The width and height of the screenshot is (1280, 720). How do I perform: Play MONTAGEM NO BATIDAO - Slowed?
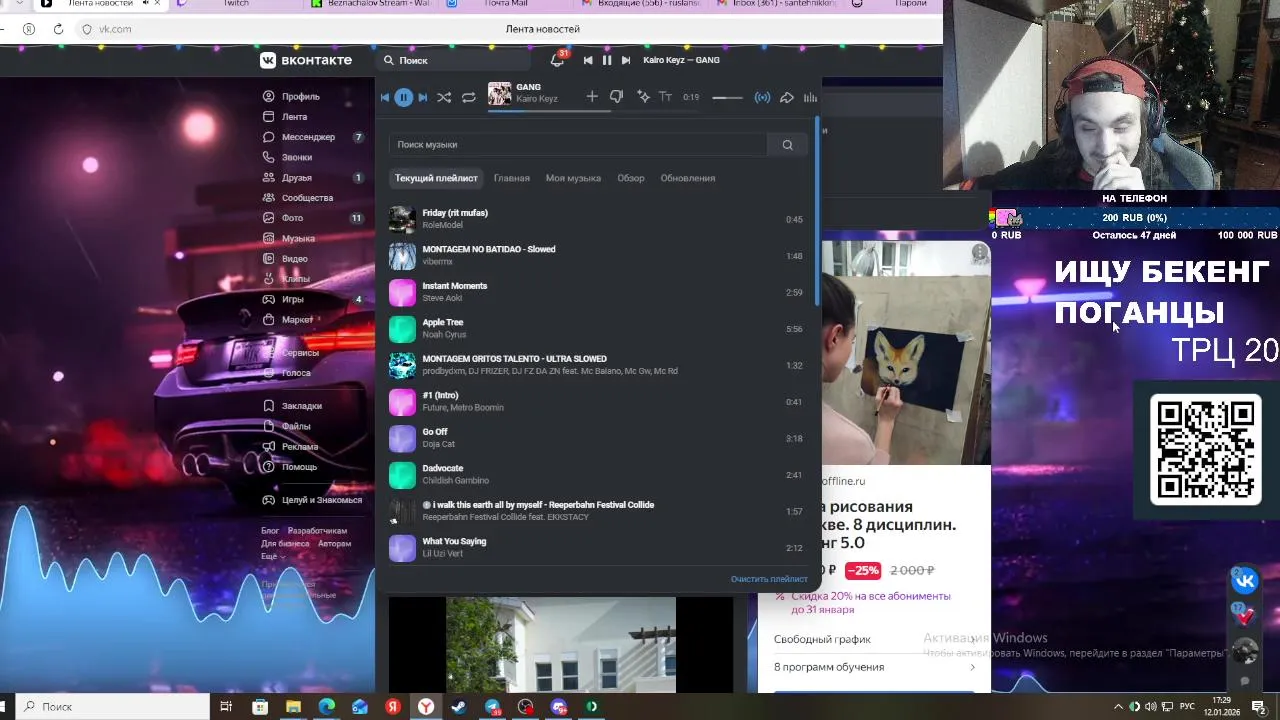pyautogui.click(x=597, y=255)
